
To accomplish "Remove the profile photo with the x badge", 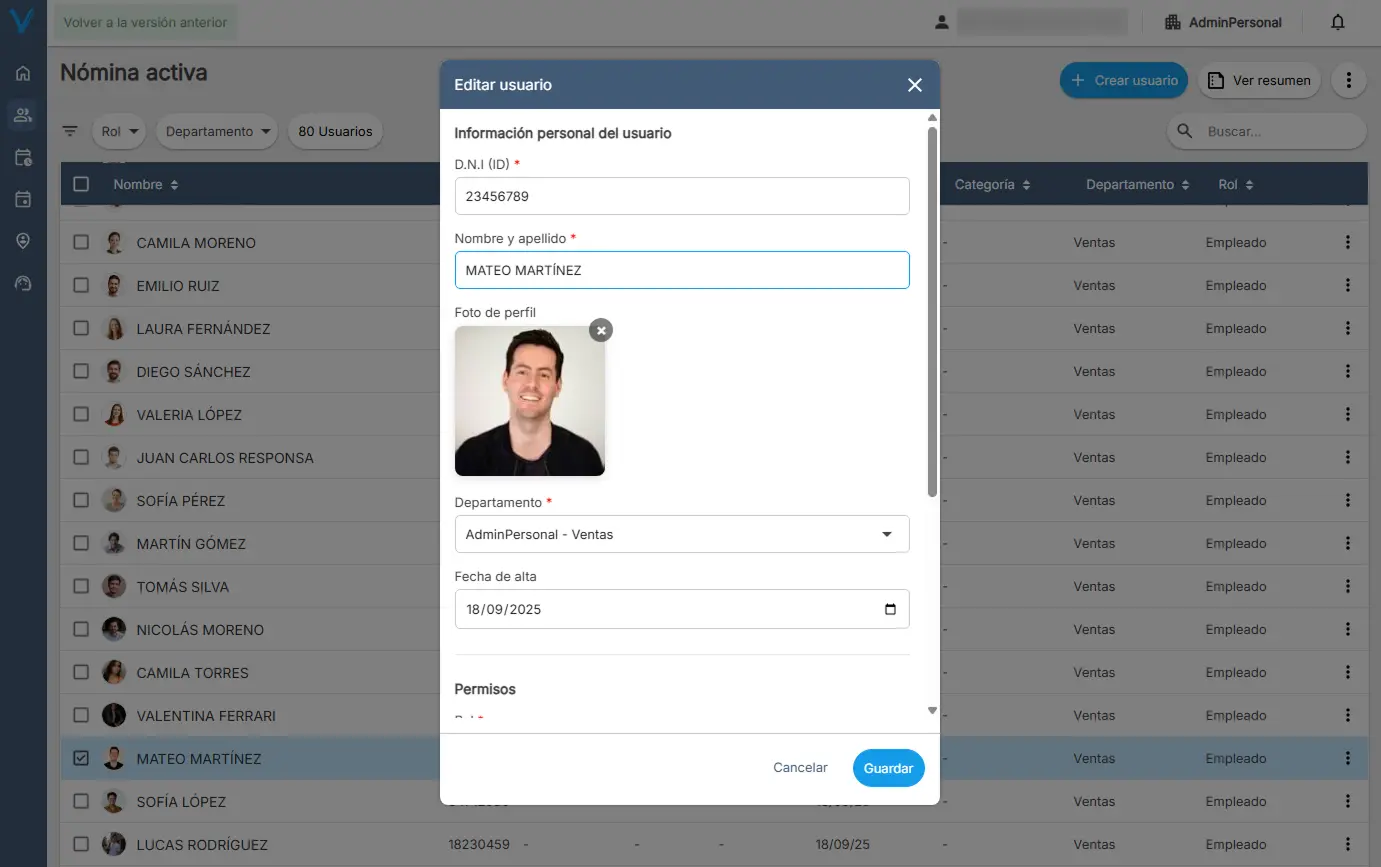I will (601, 330).
